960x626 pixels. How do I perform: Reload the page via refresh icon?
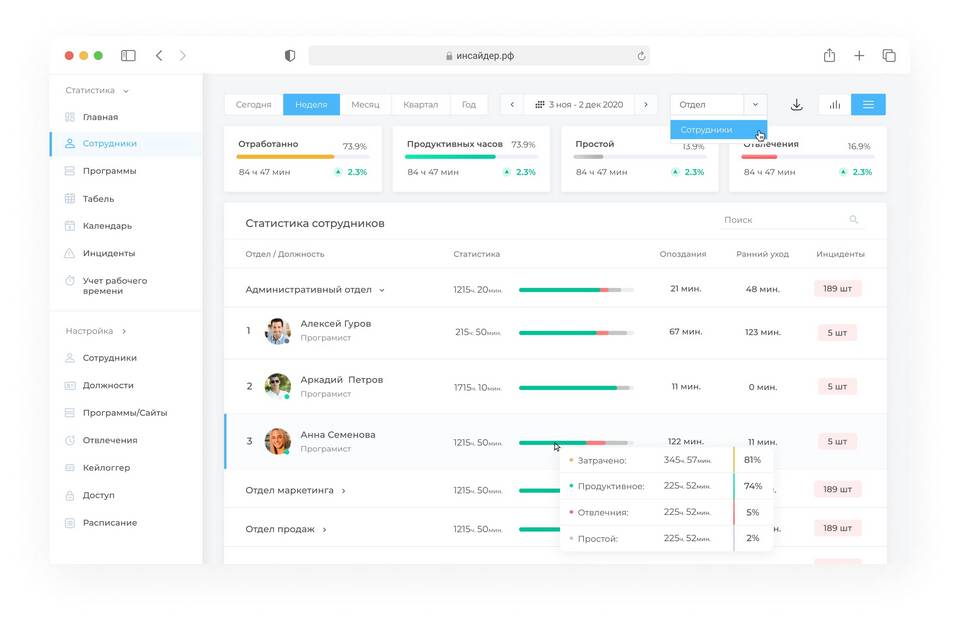641,56
